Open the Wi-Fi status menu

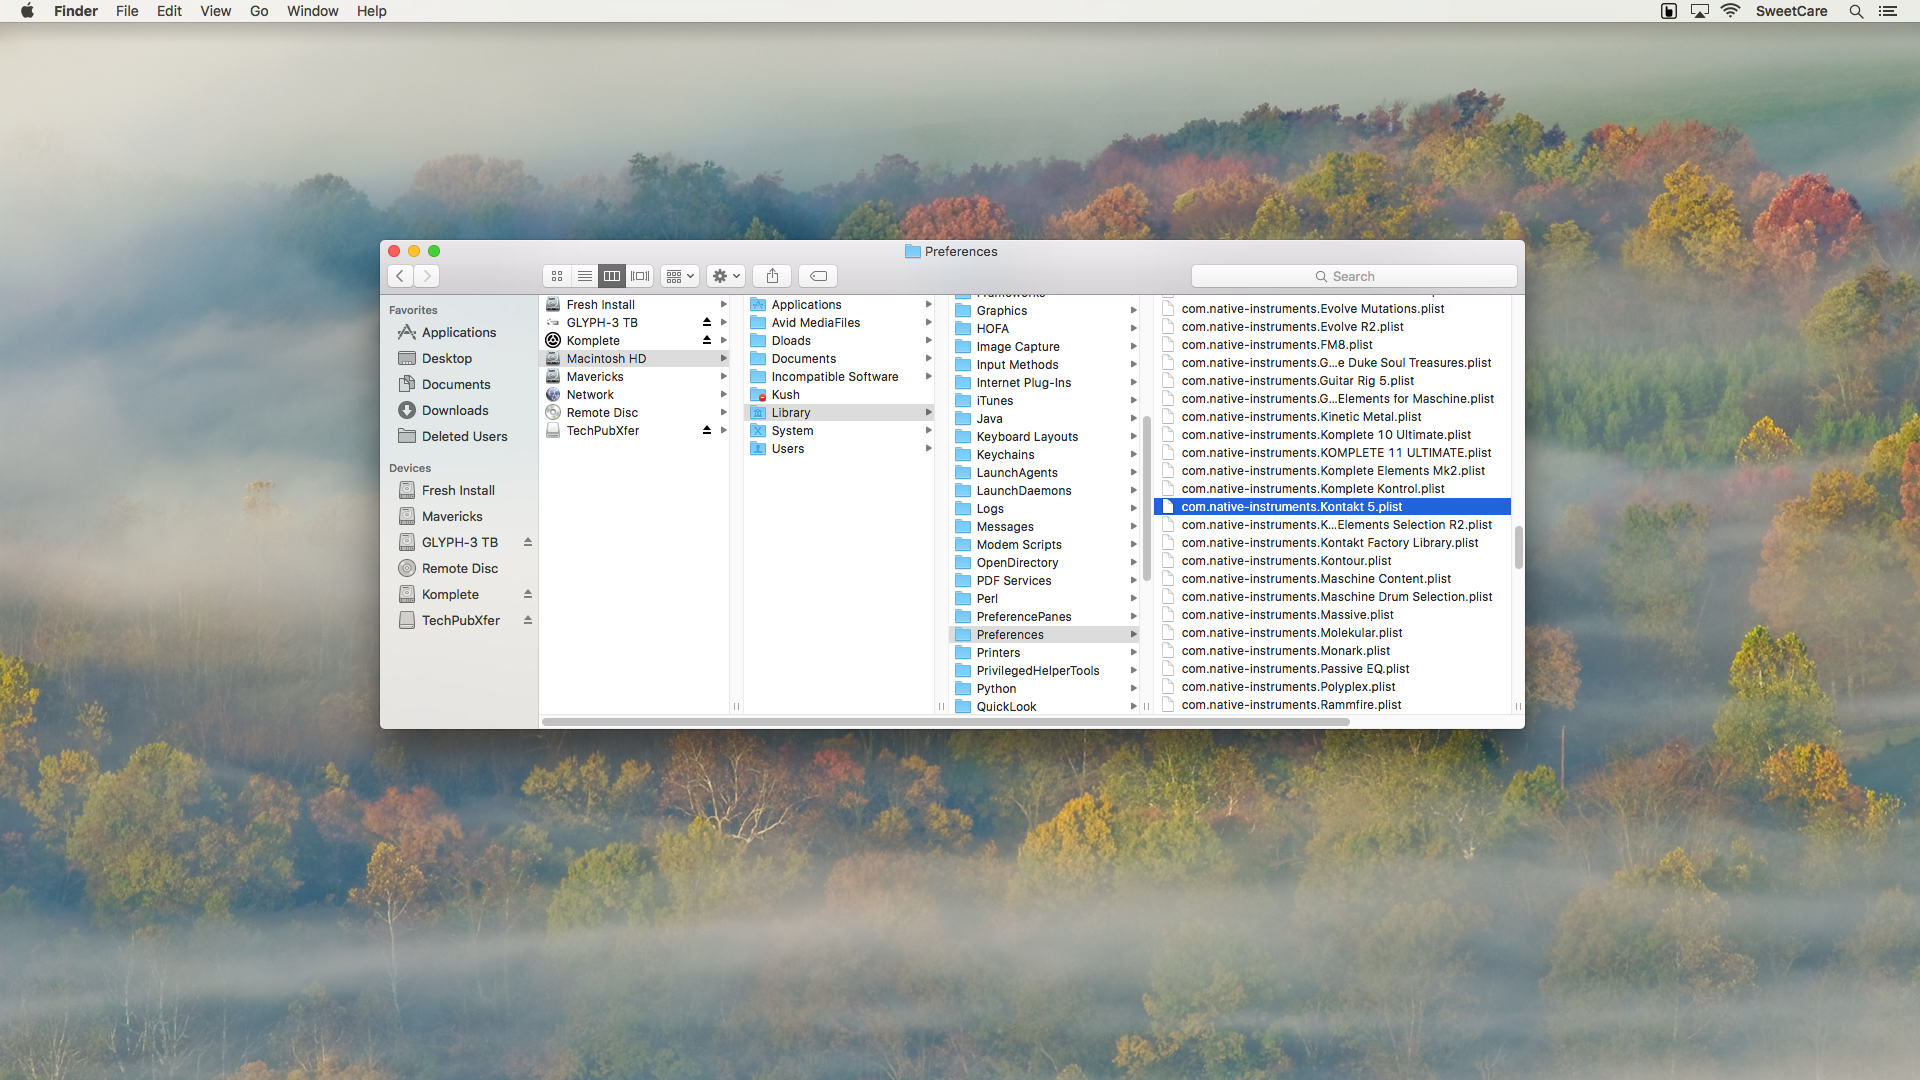pyautogui.click(x=1731, y=11)
